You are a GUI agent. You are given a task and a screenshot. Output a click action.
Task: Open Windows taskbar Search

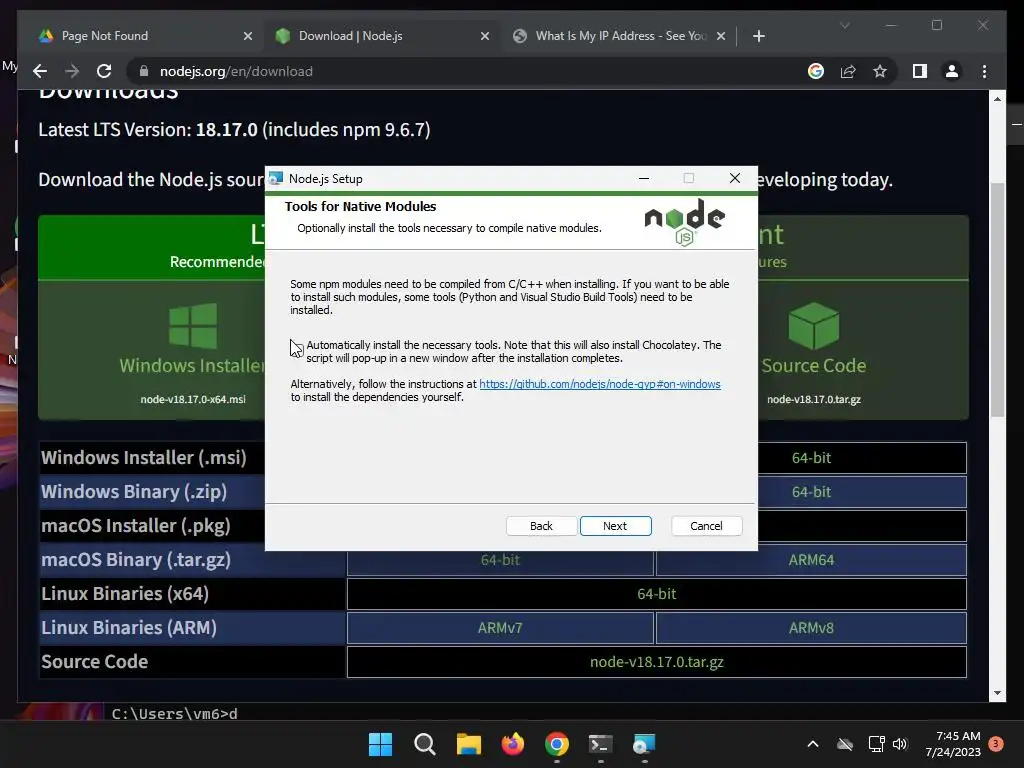click(424, 744)
